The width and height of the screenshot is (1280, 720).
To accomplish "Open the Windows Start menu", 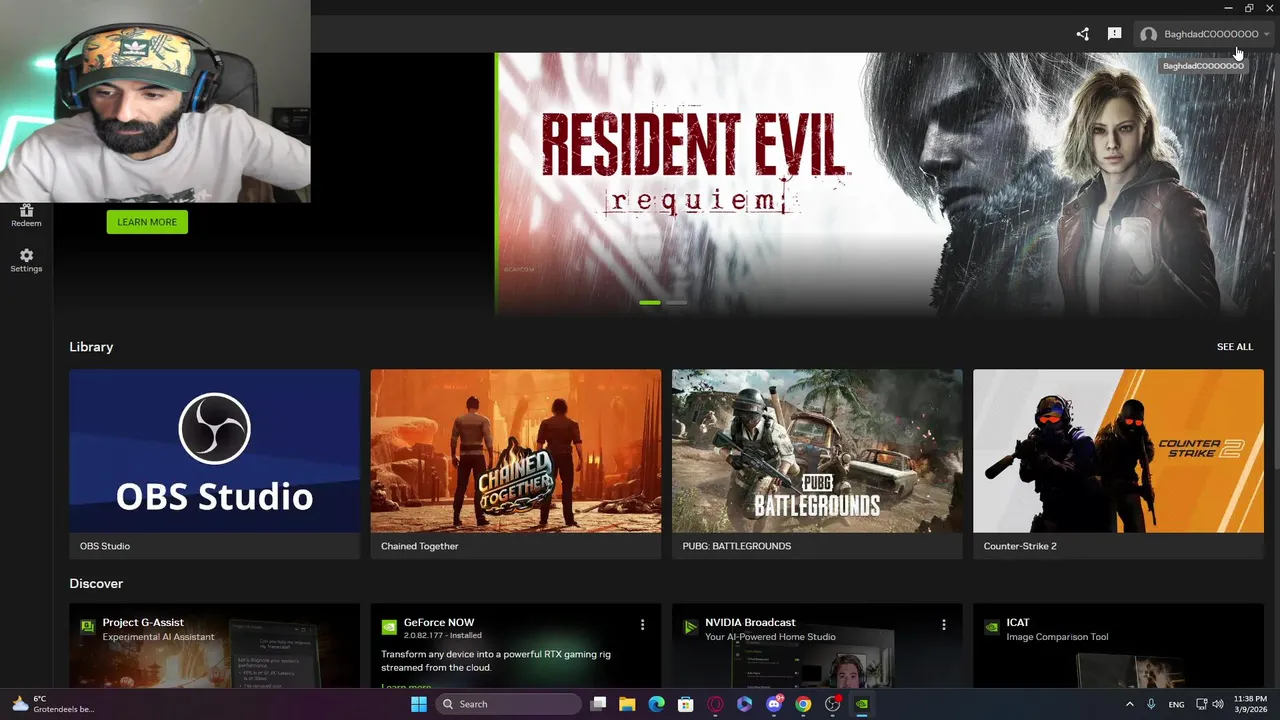I will coord(419,704).
